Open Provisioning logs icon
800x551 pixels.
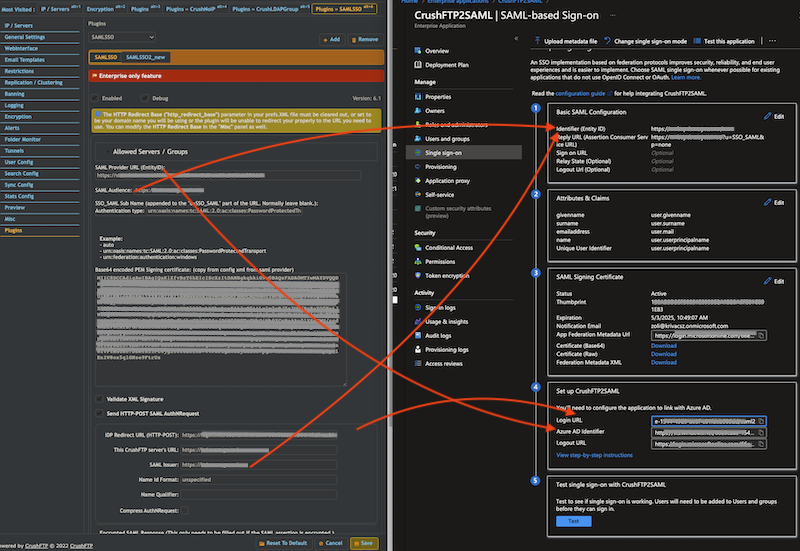pyautogui.click(x=418, y=349)
